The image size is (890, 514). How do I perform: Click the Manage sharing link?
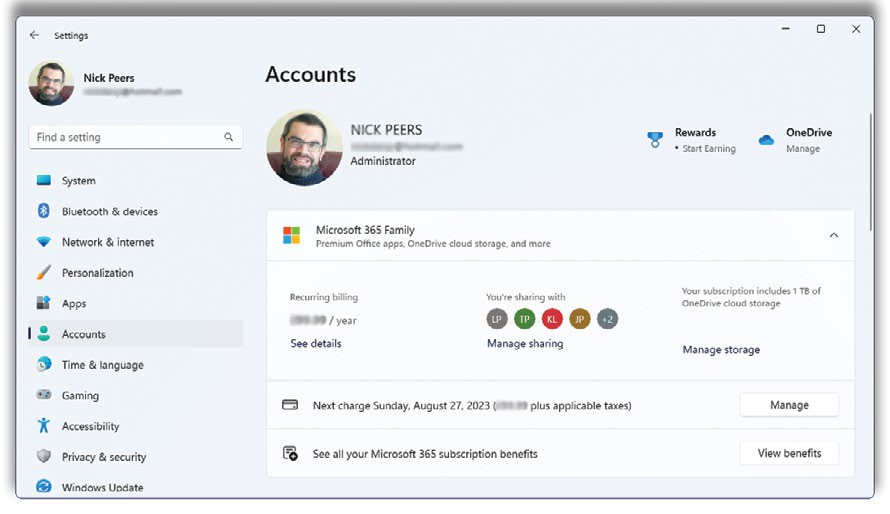click(x=525, y=343)
